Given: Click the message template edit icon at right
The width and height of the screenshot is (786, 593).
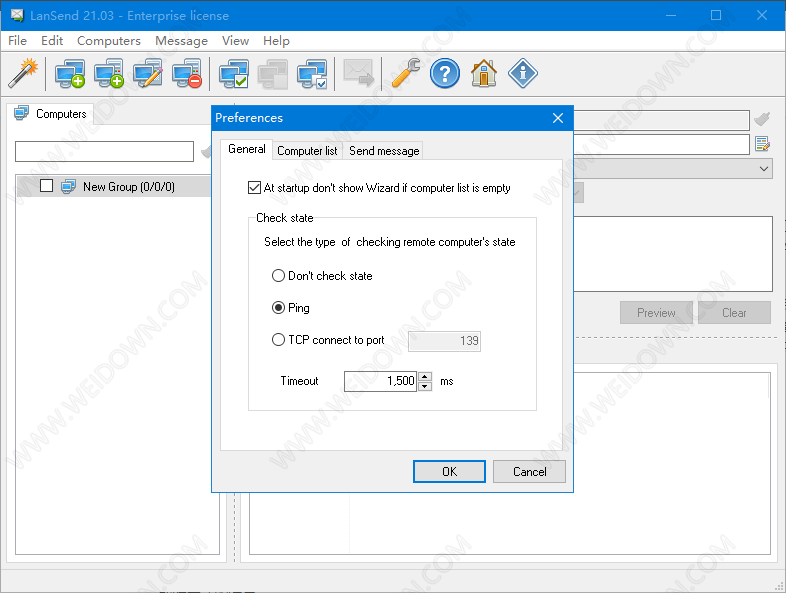Looking at the screenshot, I should [762, 144].
